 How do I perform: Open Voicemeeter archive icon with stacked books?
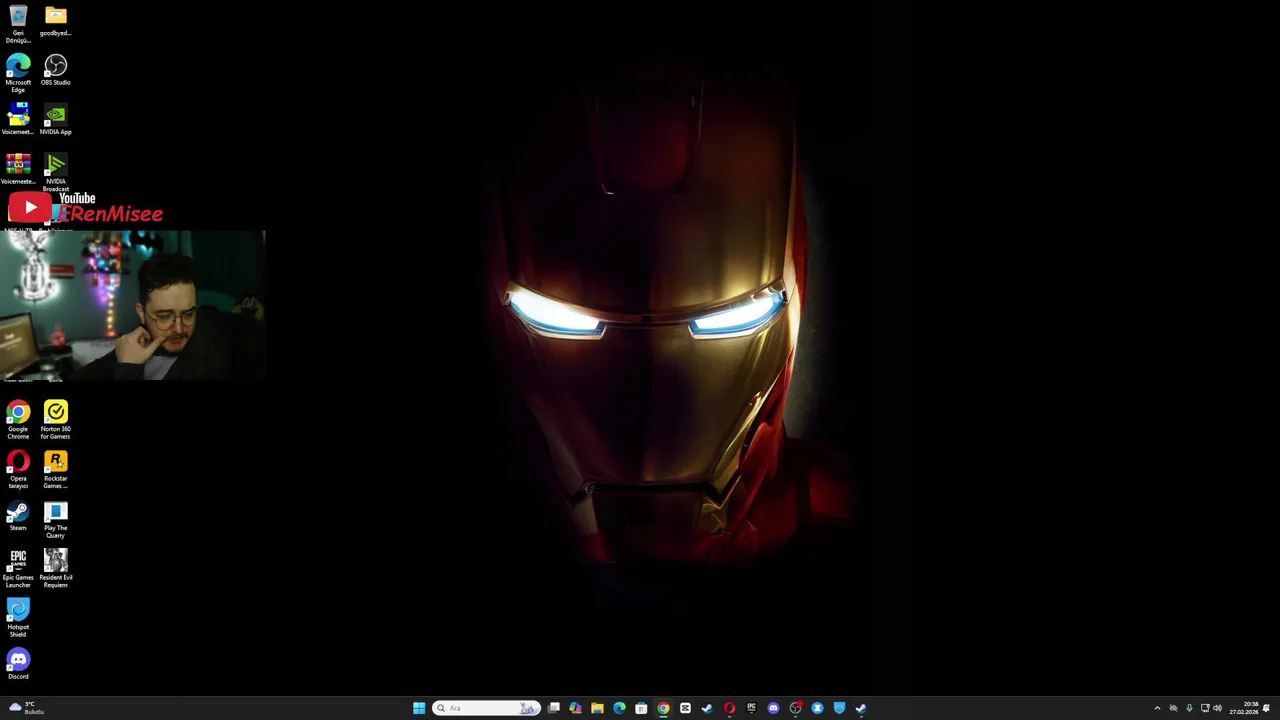pyautogui.click(x=18, y=169)
